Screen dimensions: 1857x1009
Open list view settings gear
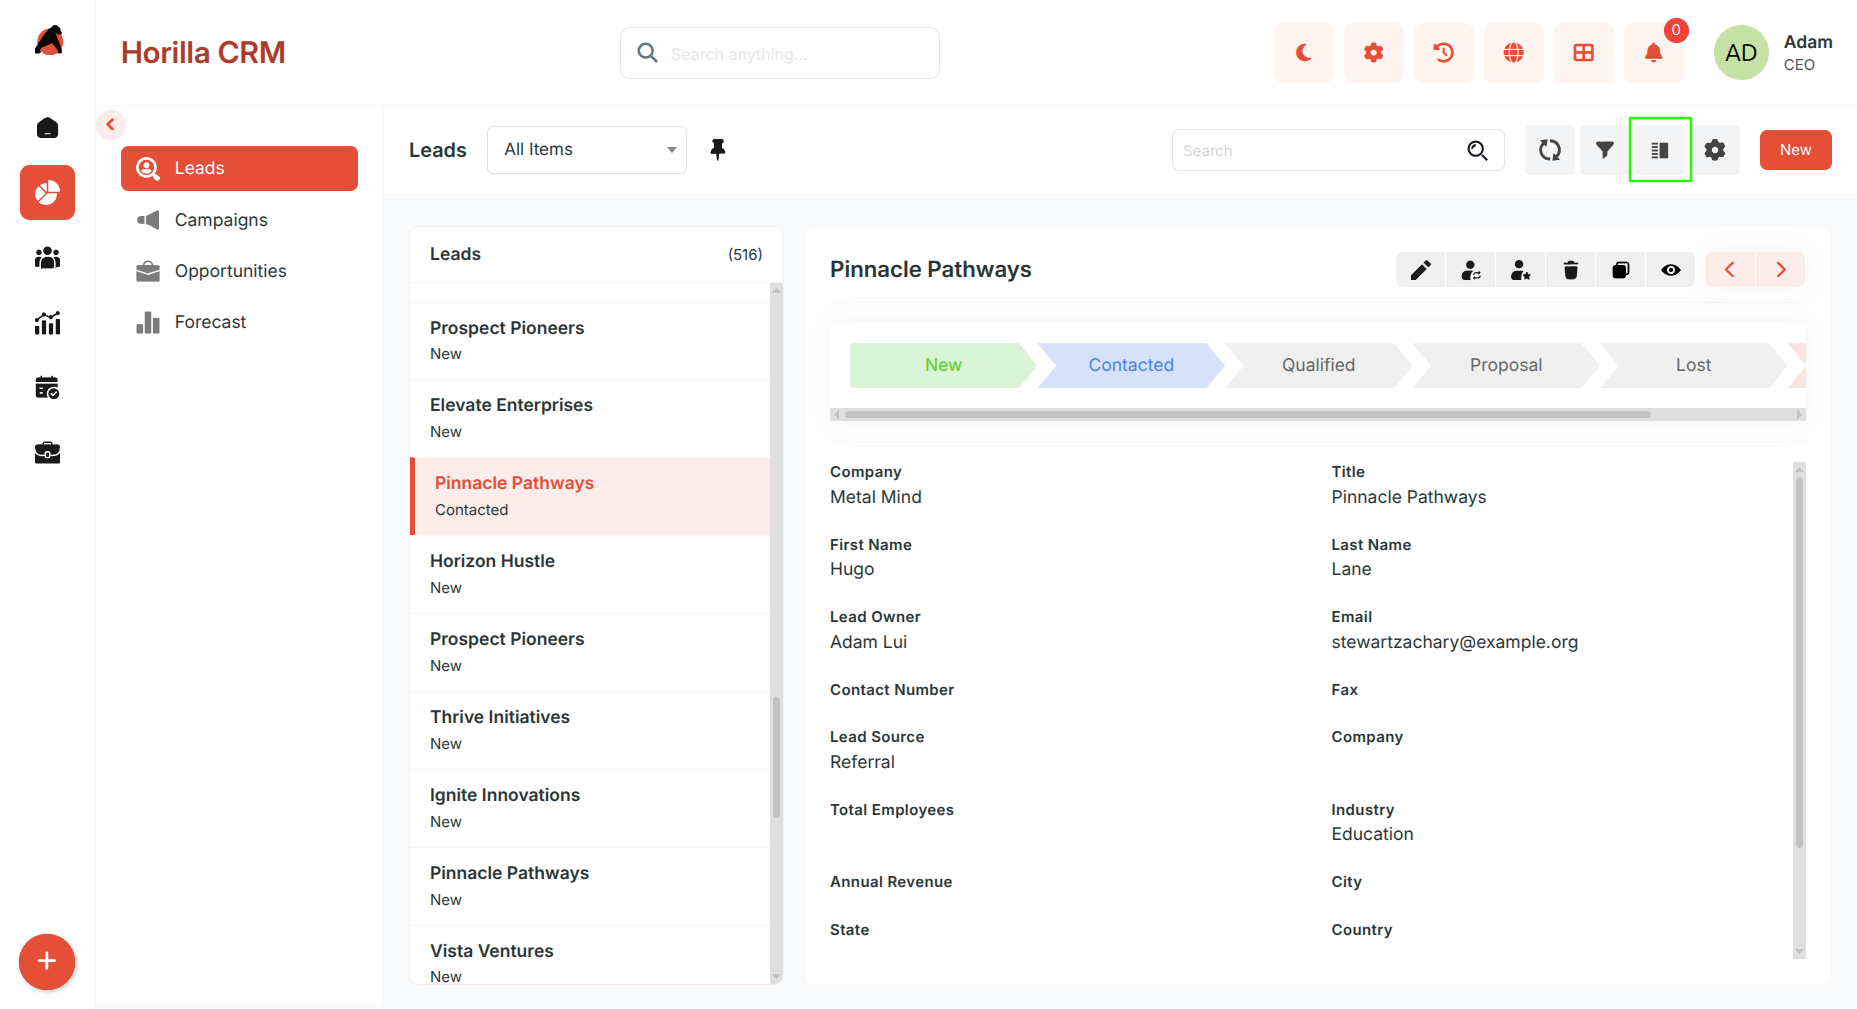pos(1715,150)
